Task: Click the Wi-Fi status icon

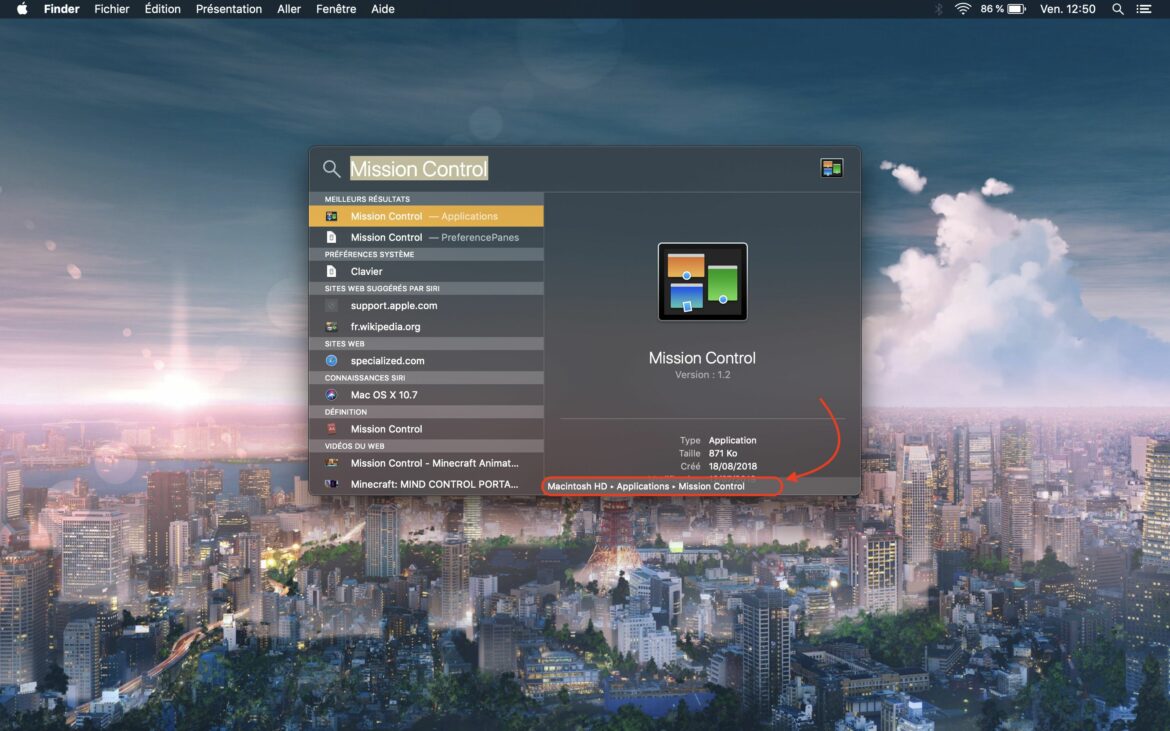Action: pyautogui.click(x=963, y=9)
